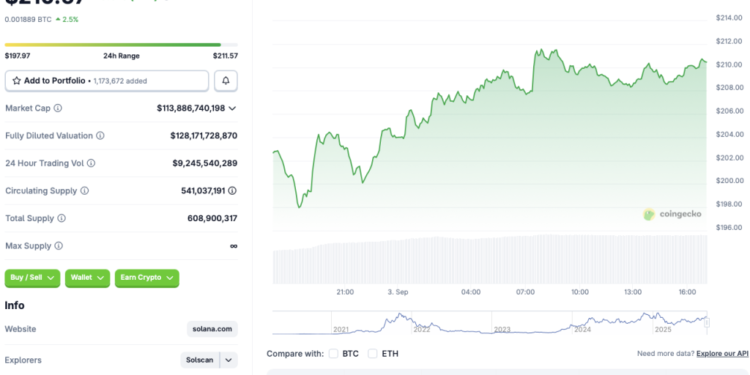
Task: Open the Buy / Sell dropdown
Action: pos(33,278)
